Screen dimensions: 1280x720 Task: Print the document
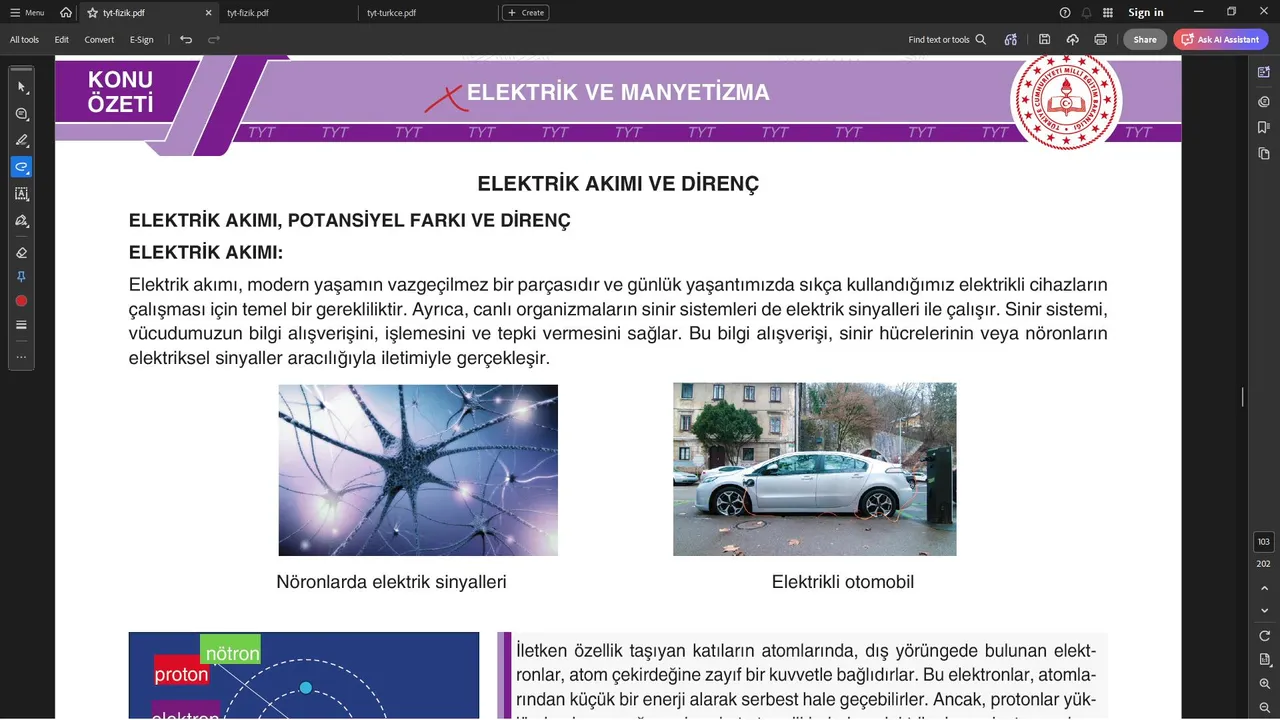click(1101, 40)
